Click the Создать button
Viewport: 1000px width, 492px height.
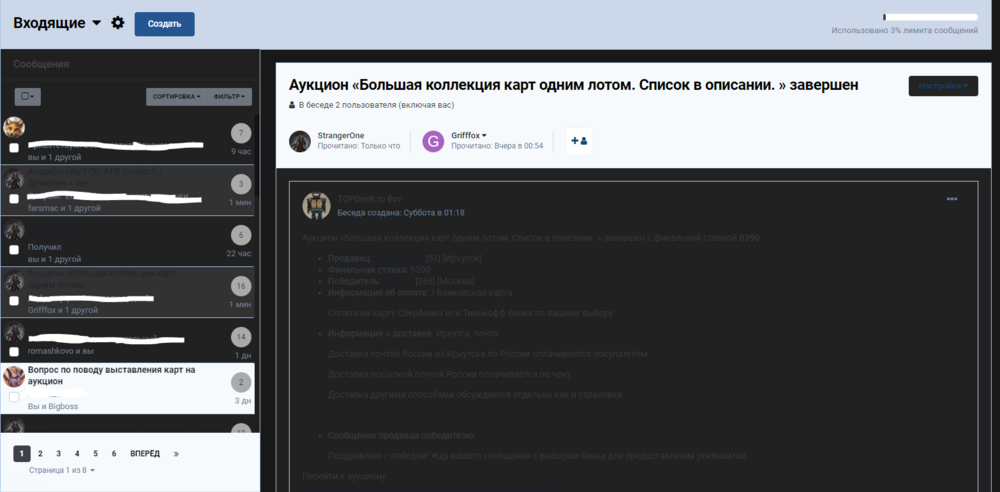pos(165,24)
